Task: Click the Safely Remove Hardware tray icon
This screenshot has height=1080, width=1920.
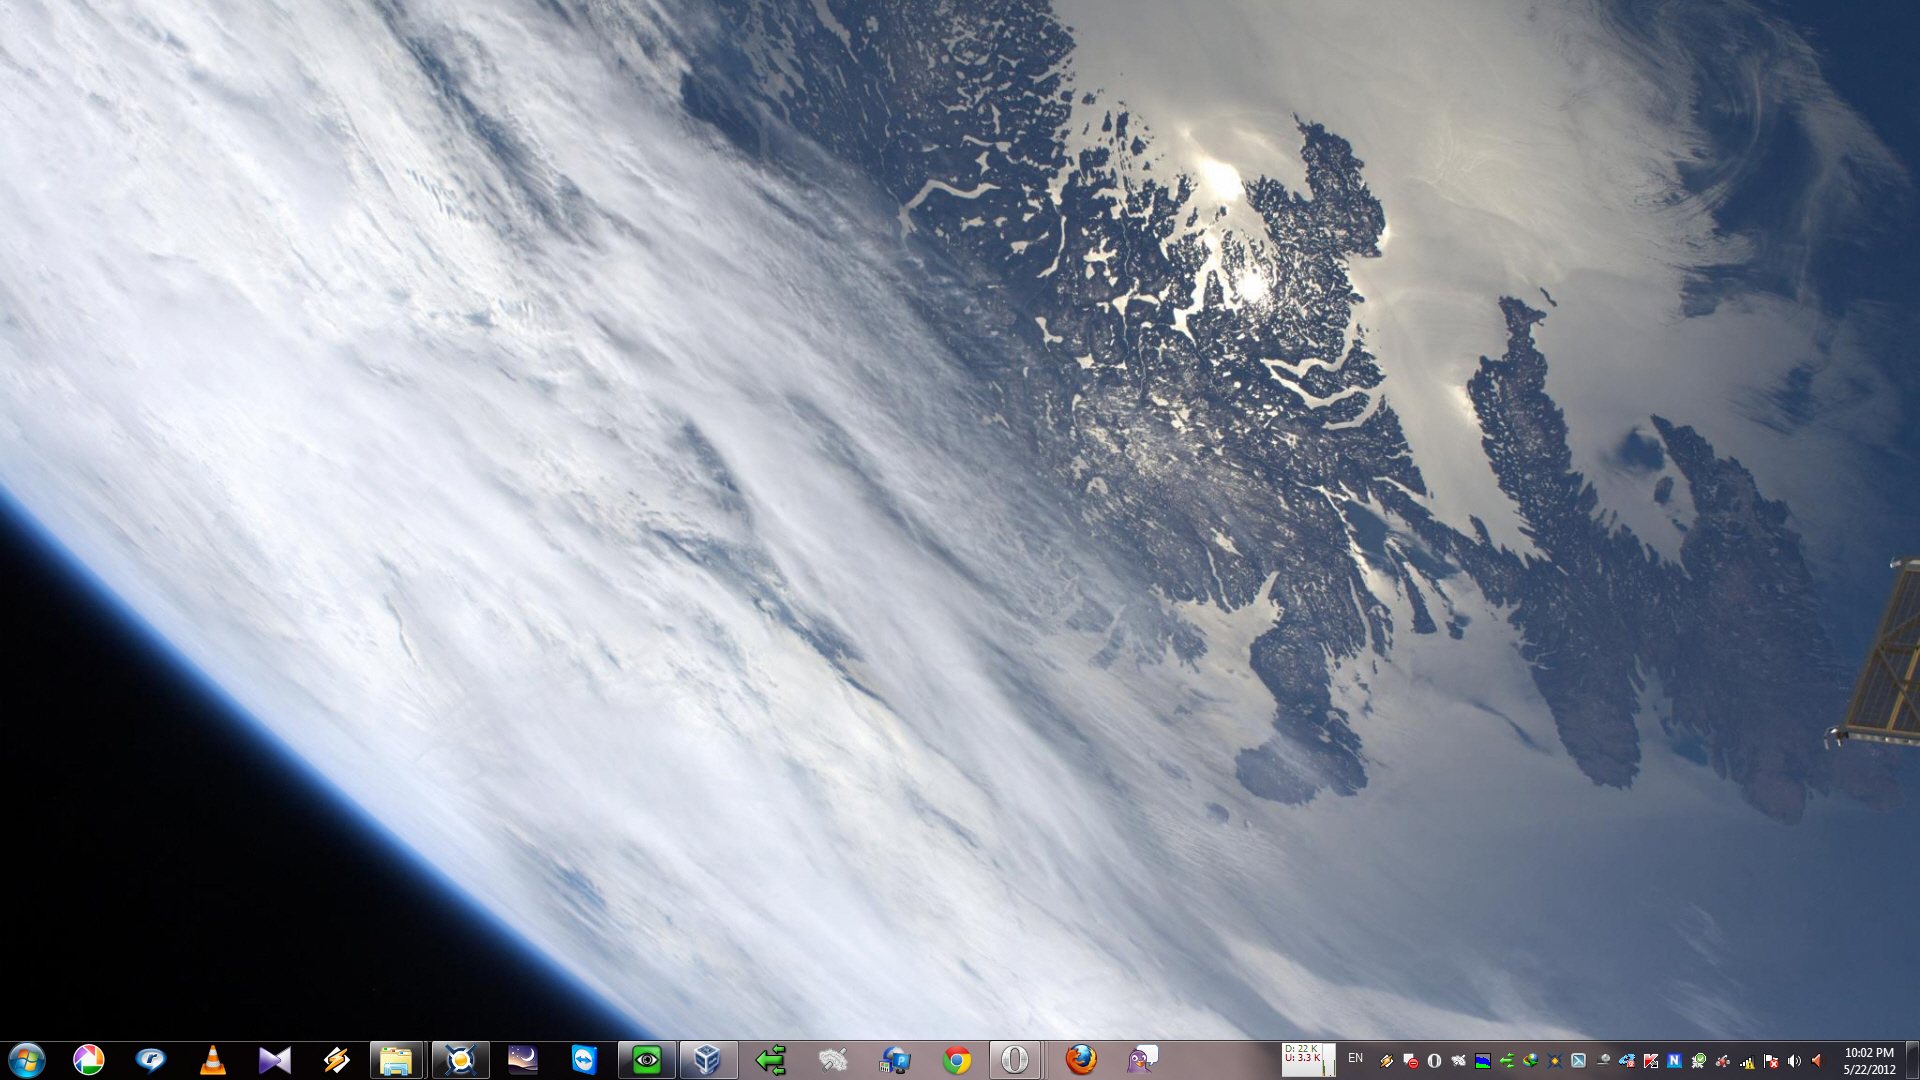Action: pyautogui.click(x=1602, y=1061)
